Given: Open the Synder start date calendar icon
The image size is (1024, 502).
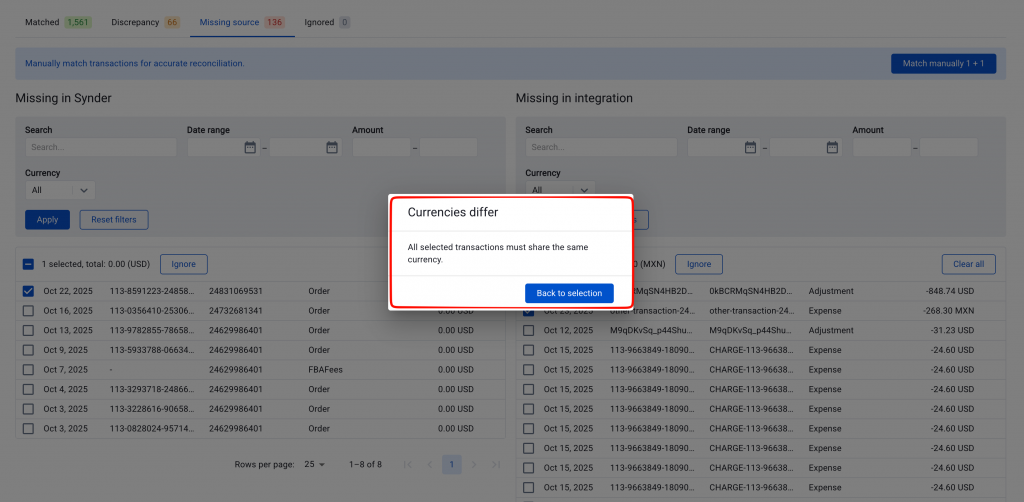Looking at the screenshot, I should (250, 148).
